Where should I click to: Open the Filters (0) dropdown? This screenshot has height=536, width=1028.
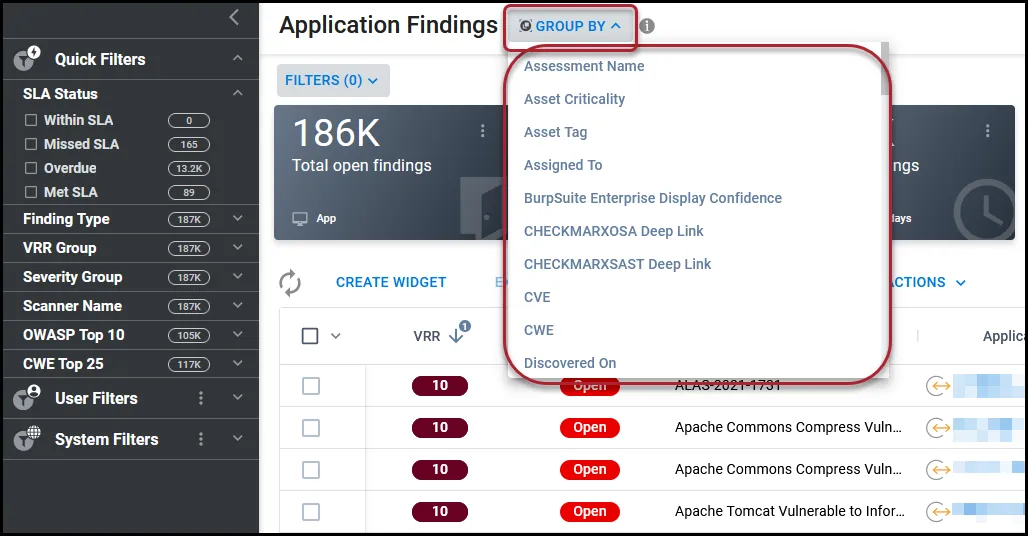click(333, 80)
